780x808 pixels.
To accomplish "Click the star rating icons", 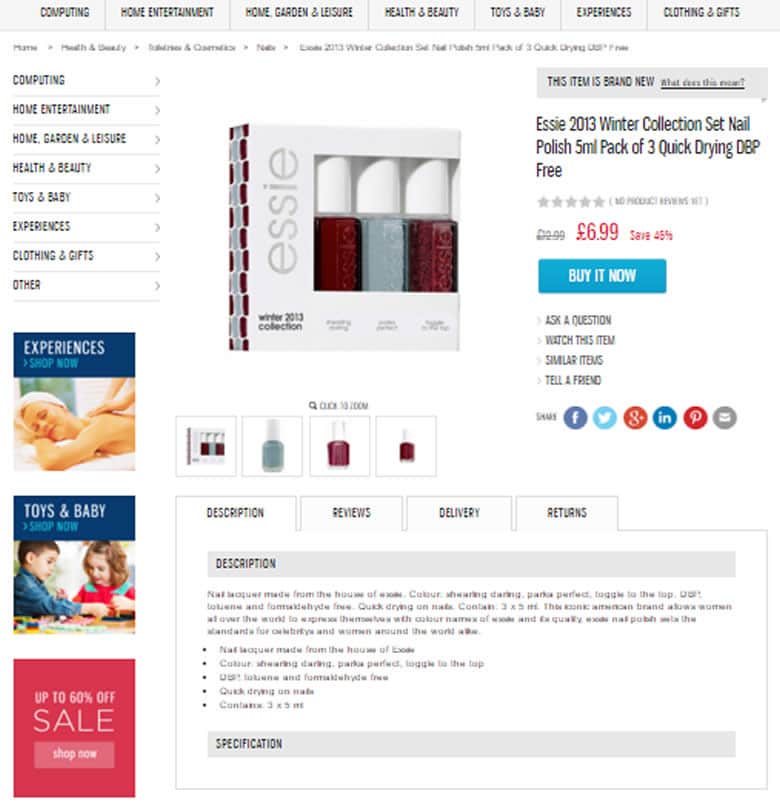I will pos(571,201).
